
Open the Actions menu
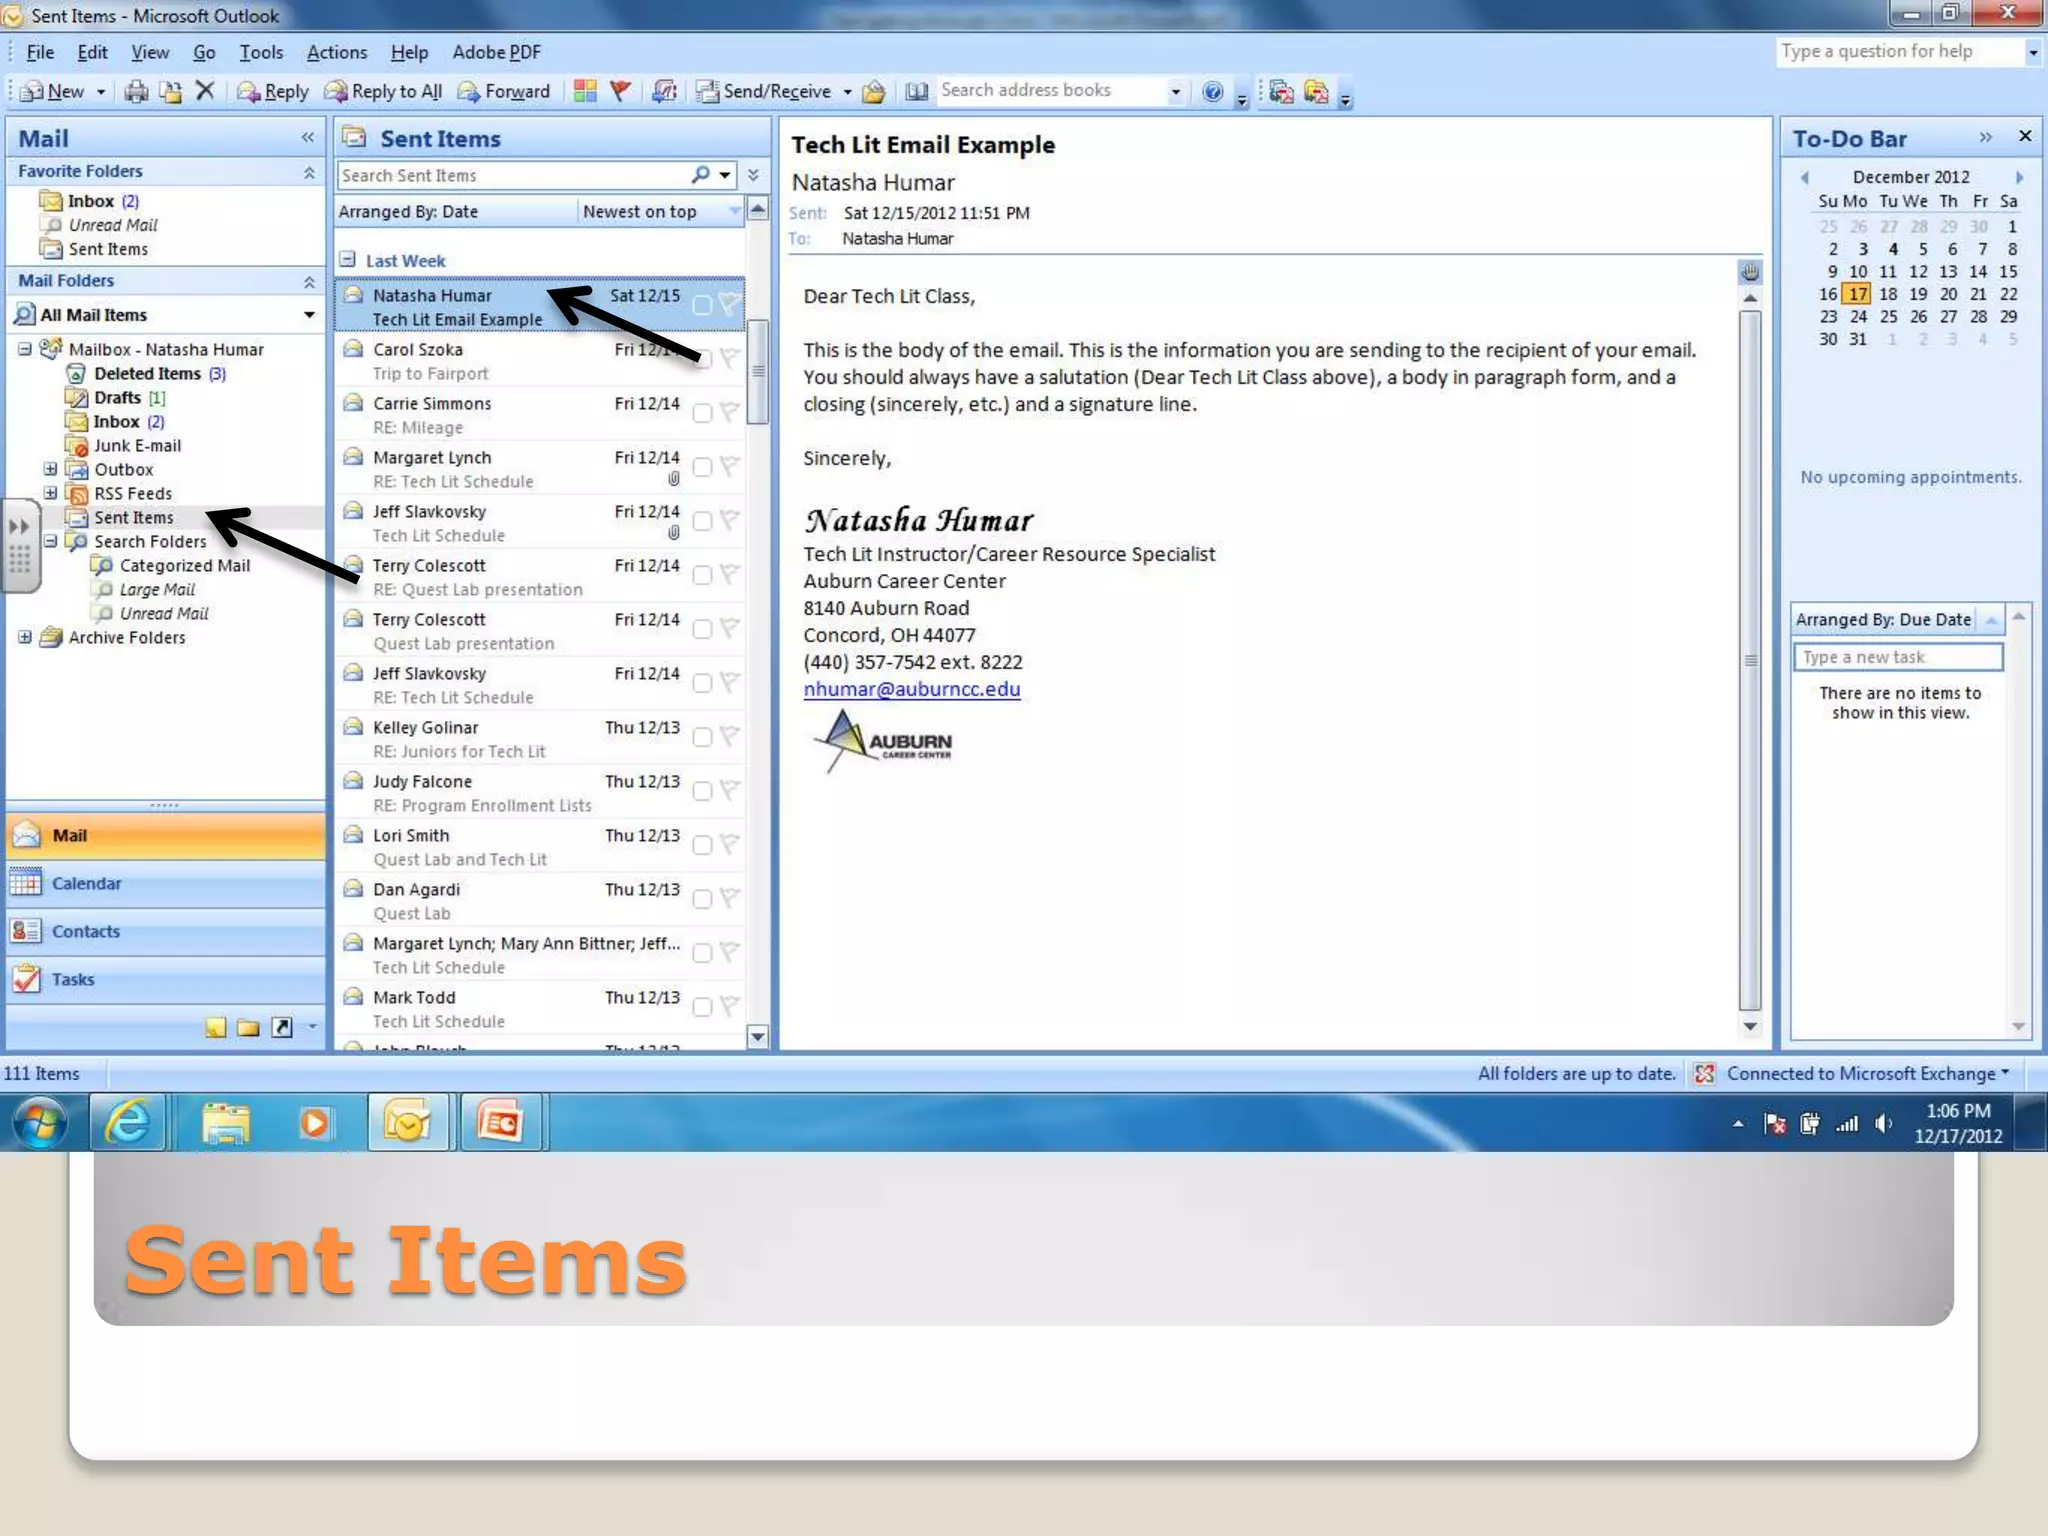click(x=336, y=52)
